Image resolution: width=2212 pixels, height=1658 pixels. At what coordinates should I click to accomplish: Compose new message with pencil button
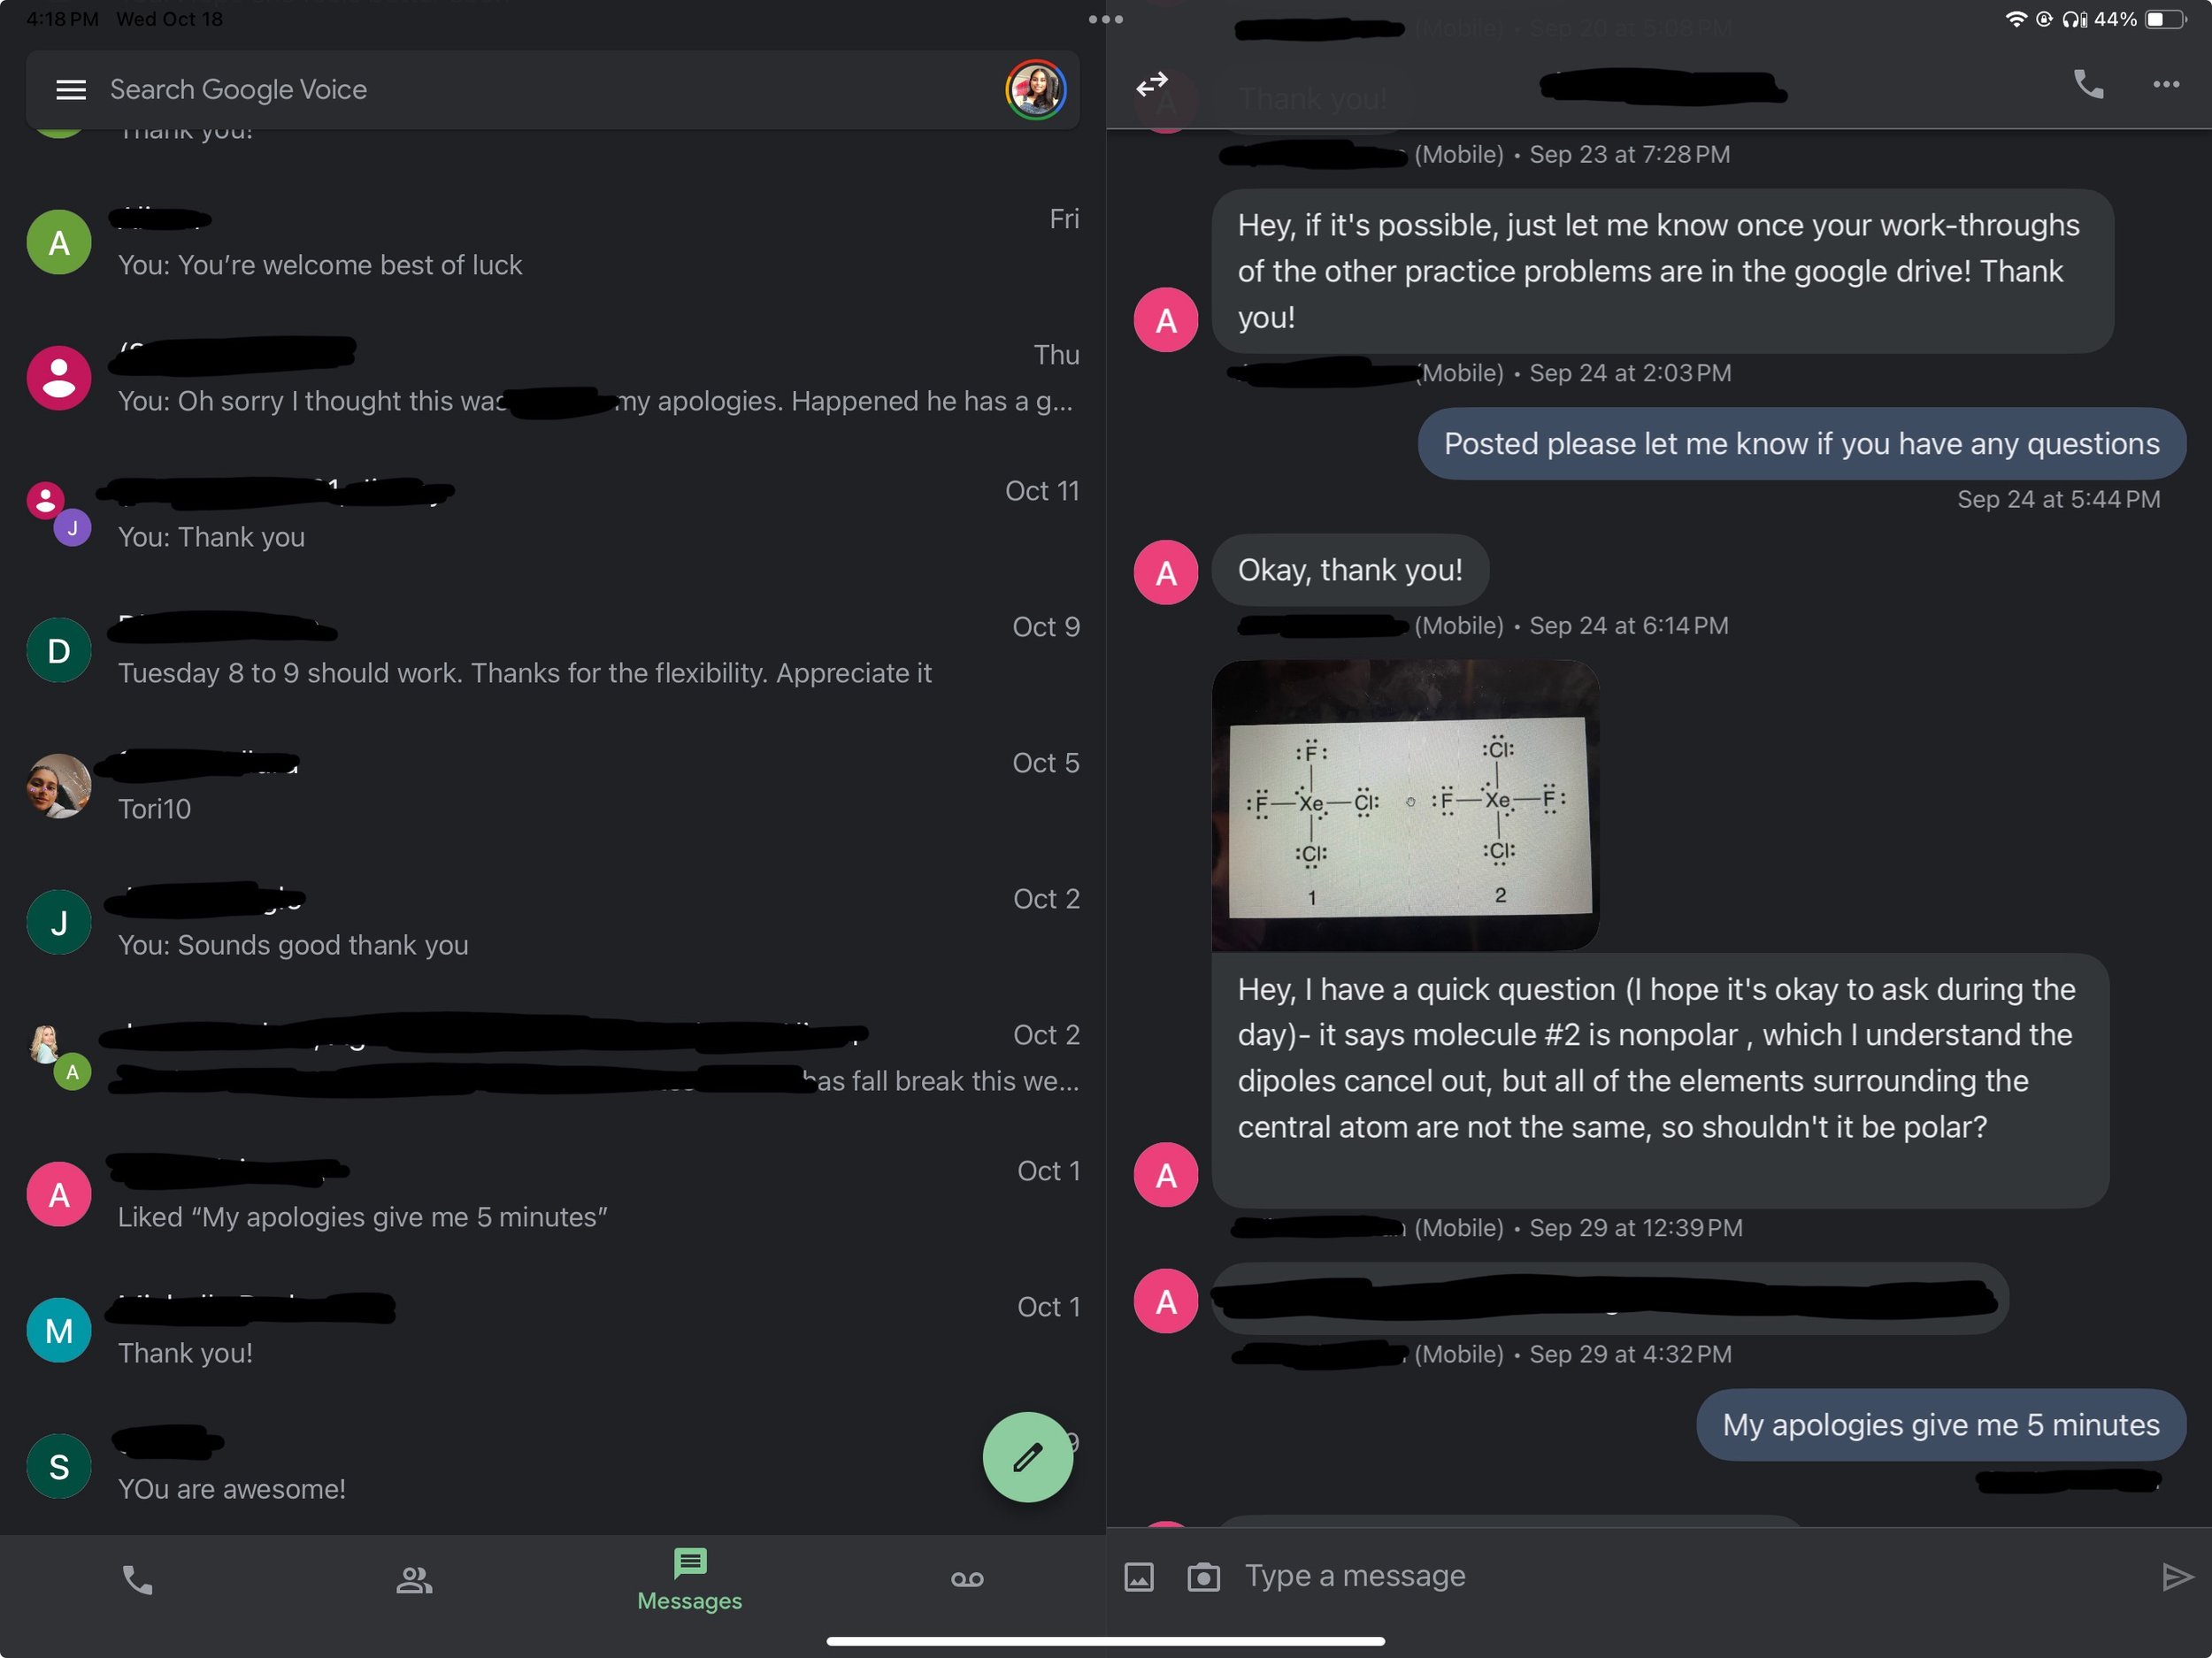(x=1027, y=1457)
